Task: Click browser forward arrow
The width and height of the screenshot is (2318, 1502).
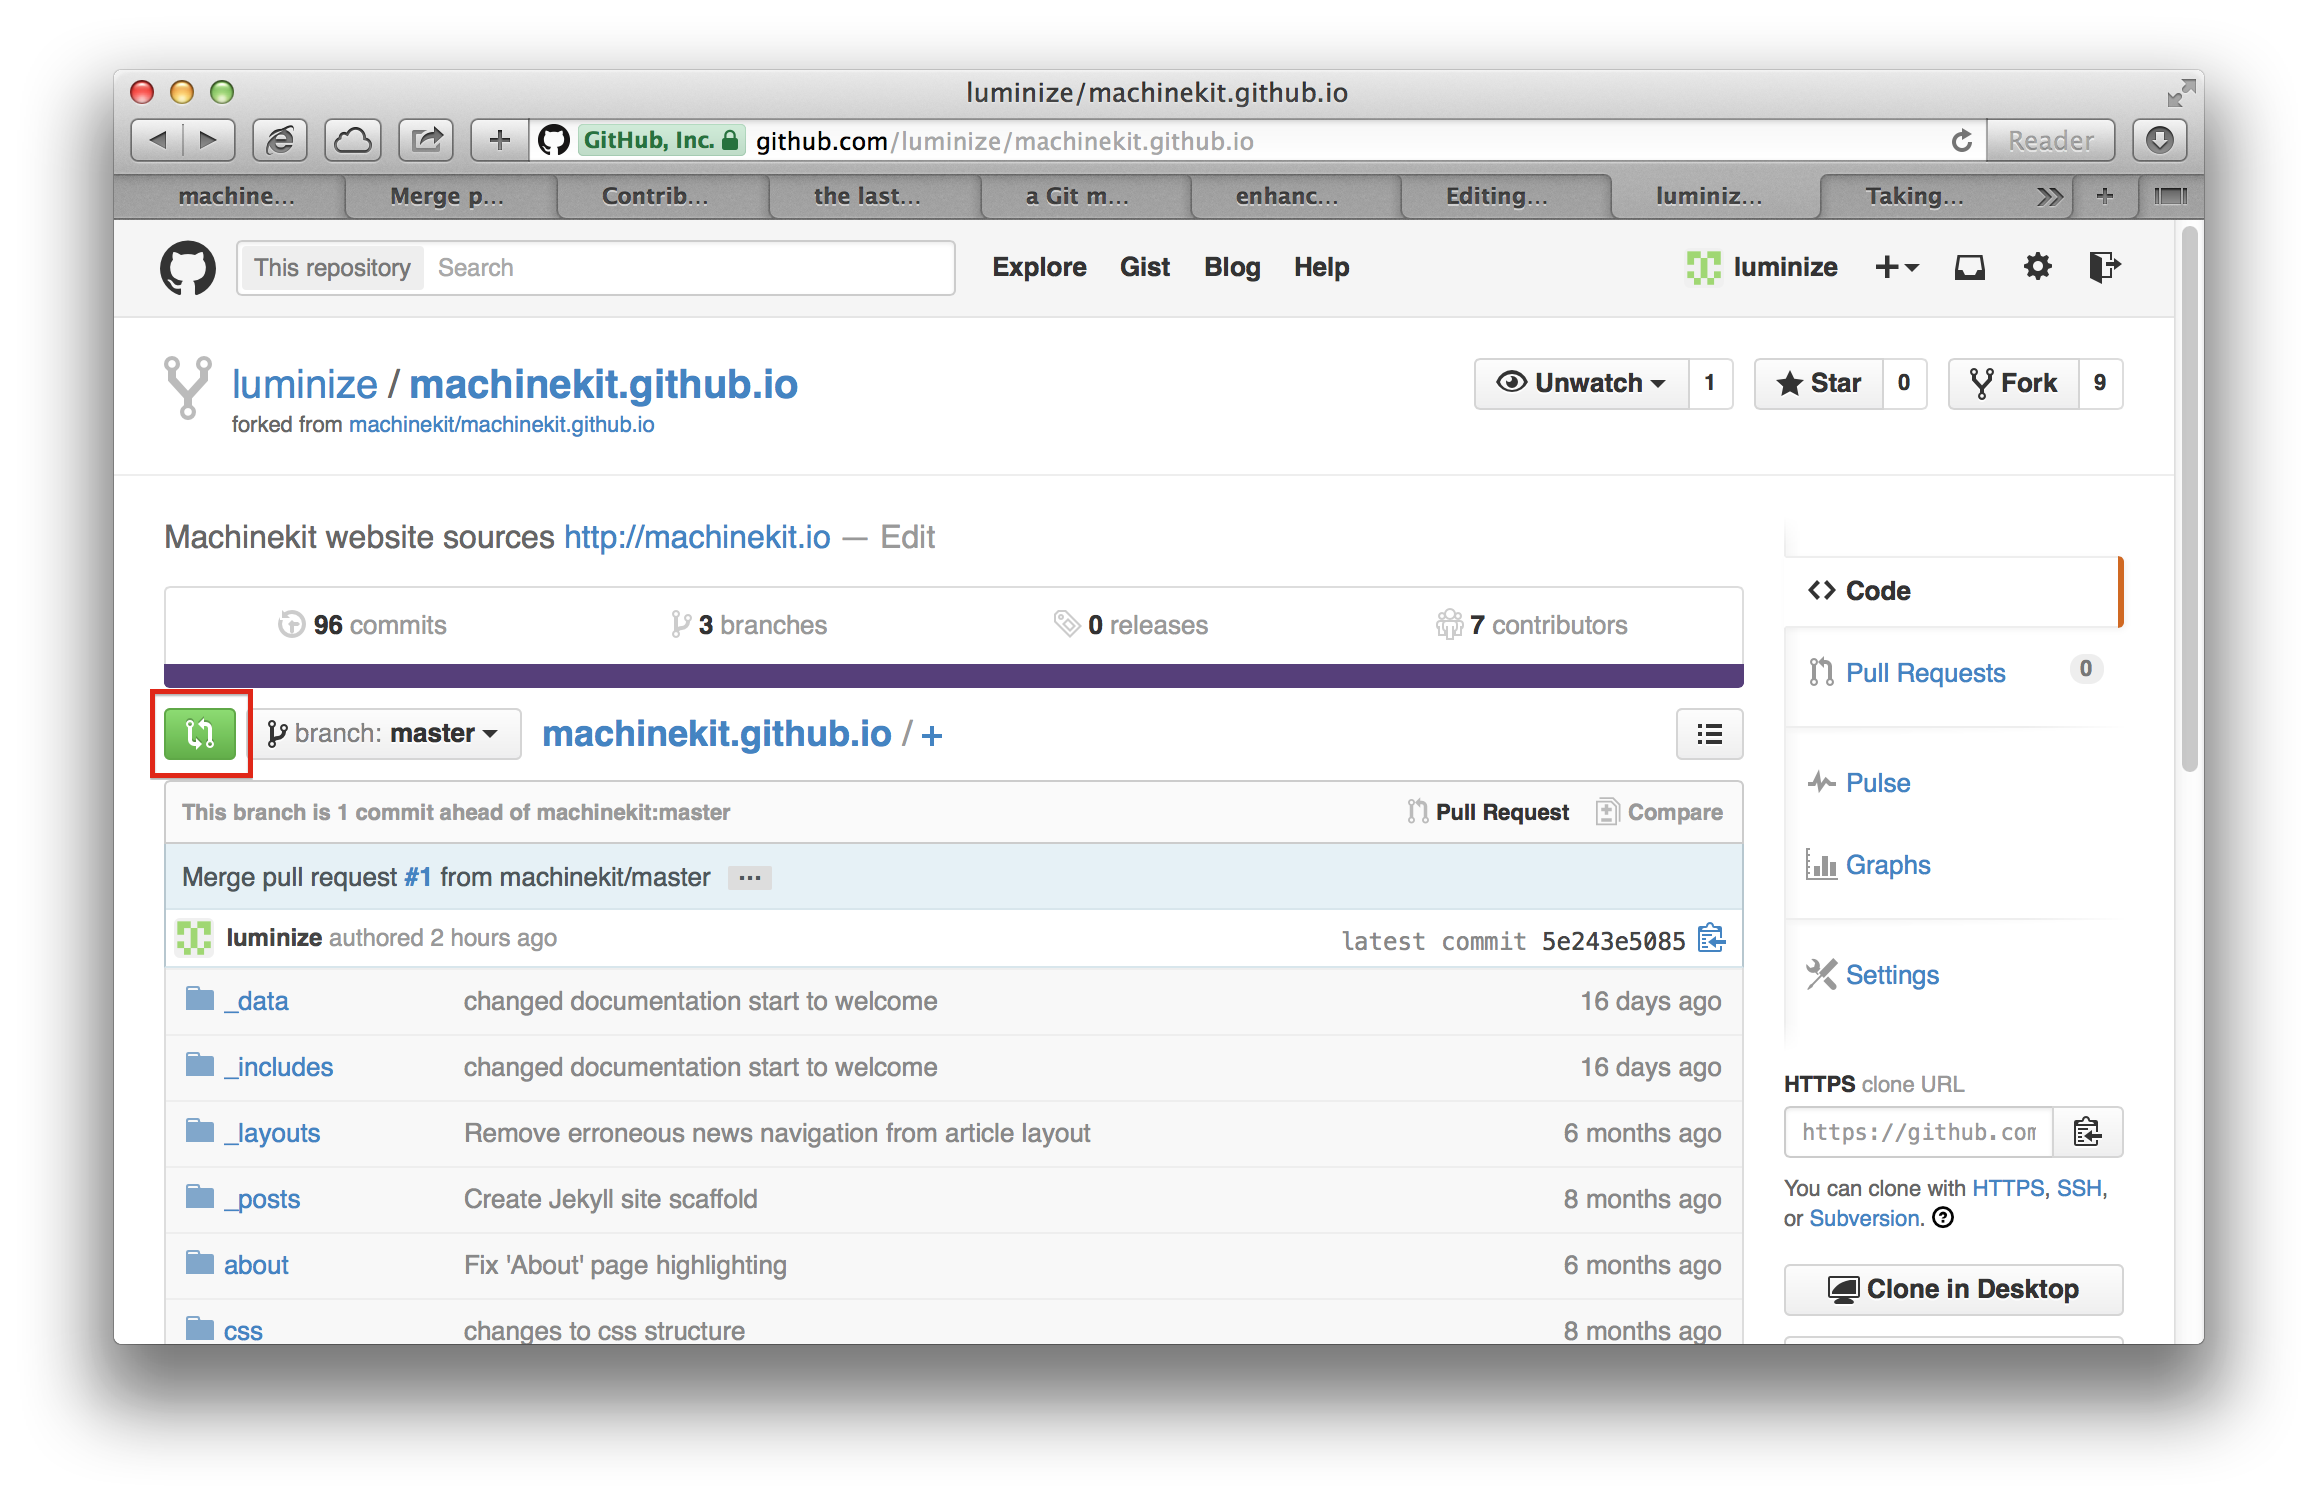Action: click(x=209, y=140)
